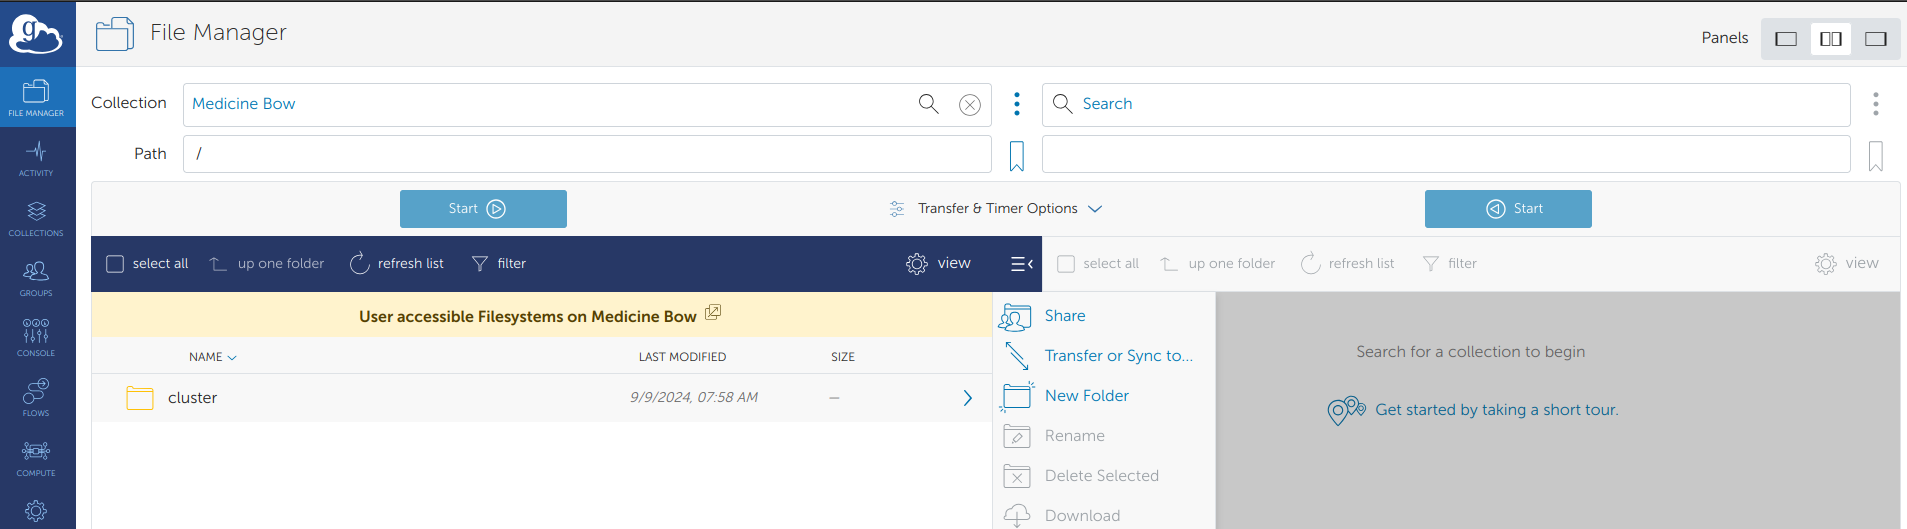Switch to two-panel layout
The width and height of the screenshot is (1907, 529).
1831,39
